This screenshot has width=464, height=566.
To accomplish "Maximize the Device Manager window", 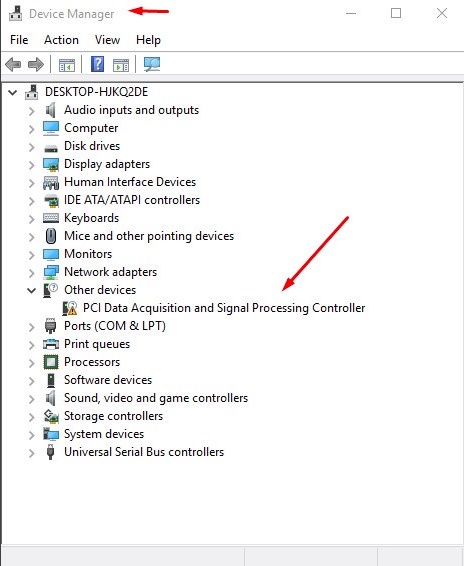I will tap(396, 13).
